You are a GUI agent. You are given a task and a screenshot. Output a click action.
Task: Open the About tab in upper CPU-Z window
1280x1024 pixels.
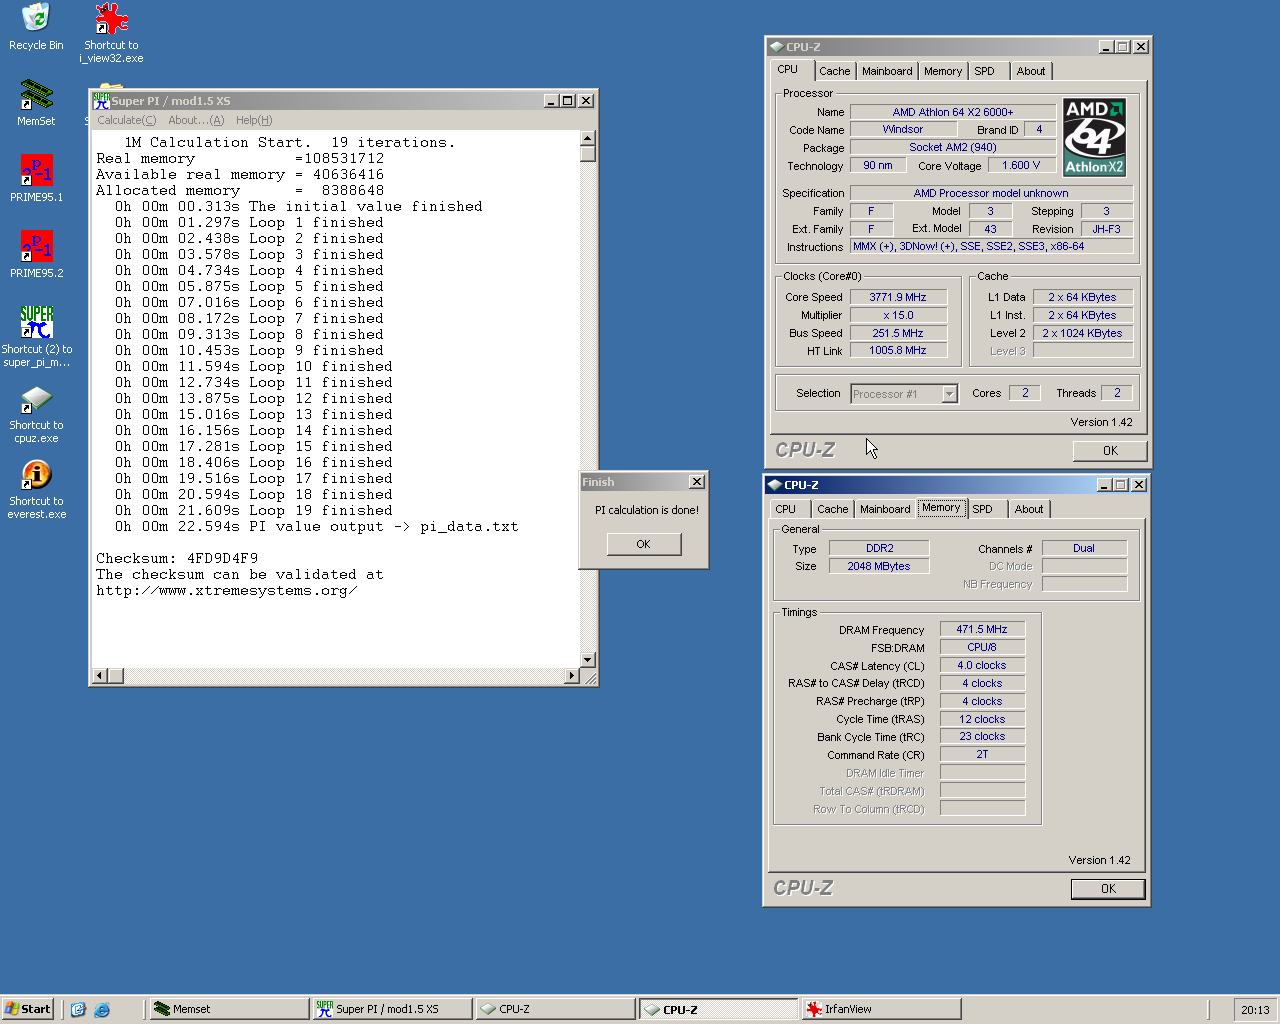(1031, 71)
